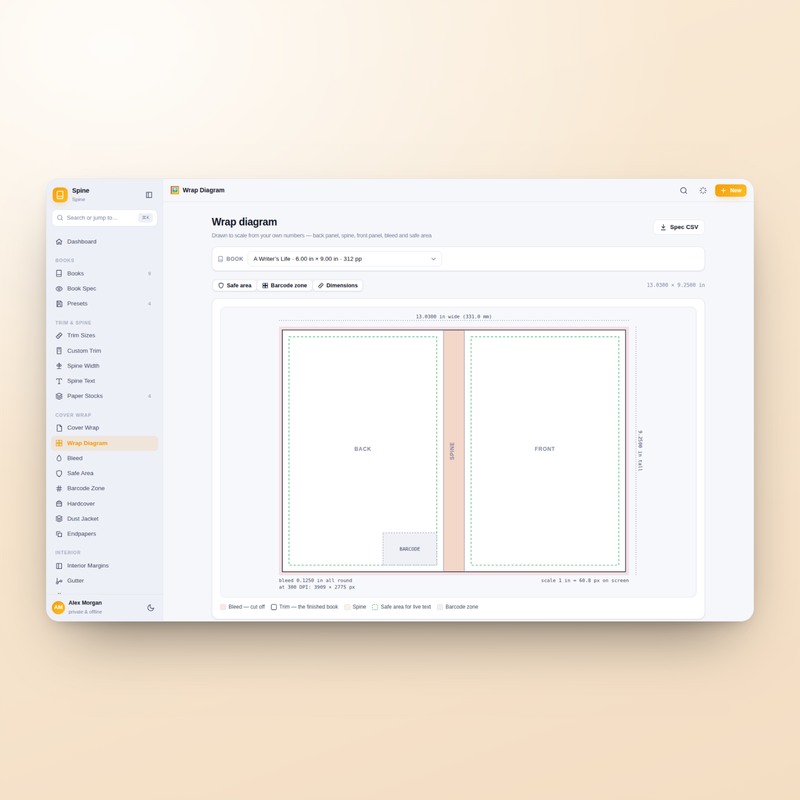Collapse the sidebar panel icon
Screen dimensions: 800x800
coord(149,194)
